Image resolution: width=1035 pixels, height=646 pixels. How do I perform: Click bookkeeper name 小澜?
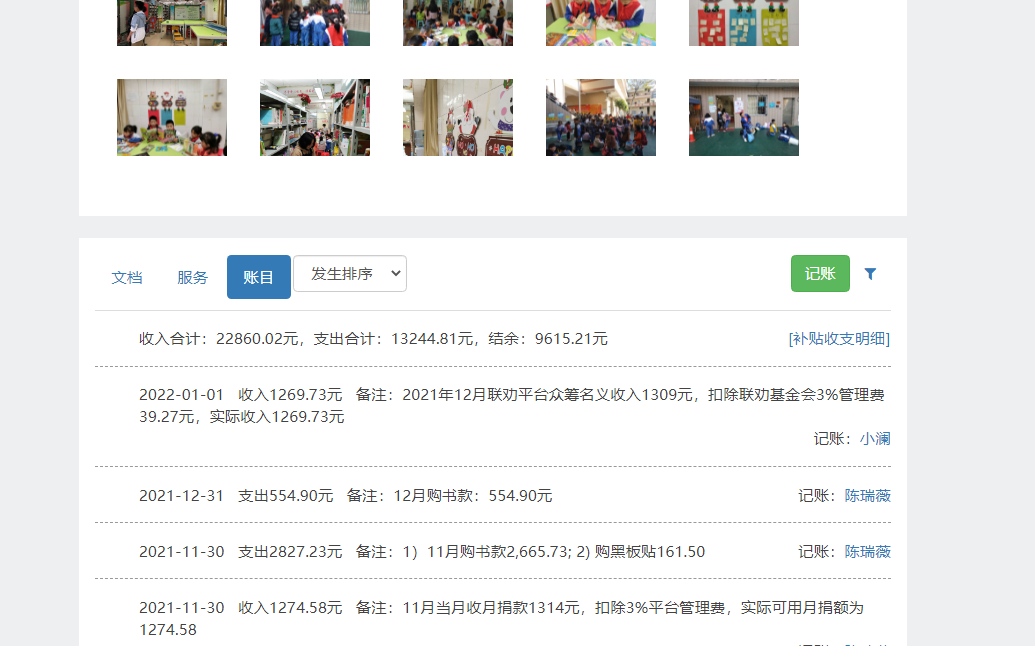click(875, 439)
